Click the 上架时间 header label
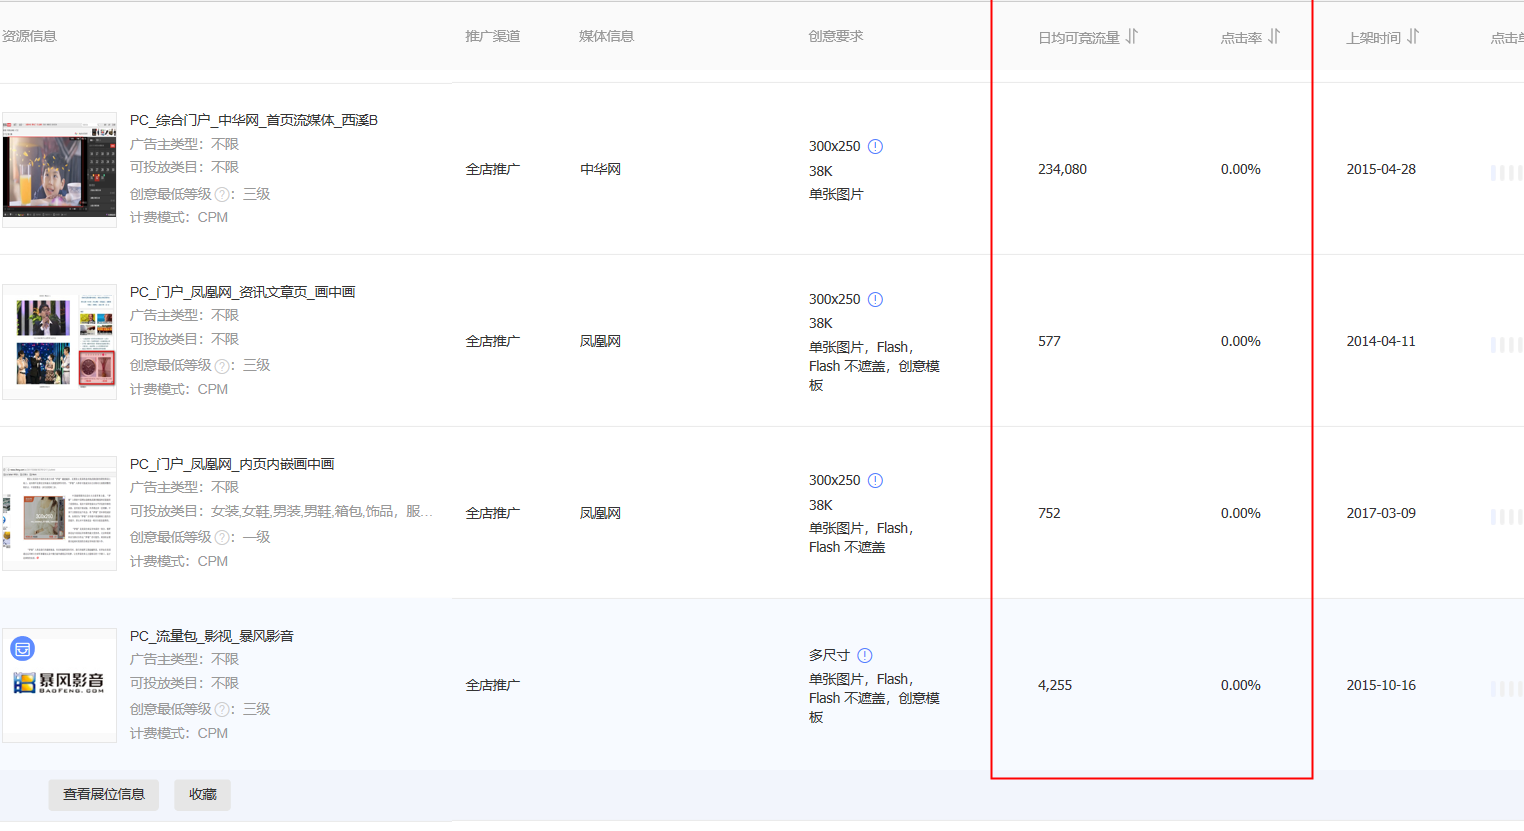 point(1373,38)
